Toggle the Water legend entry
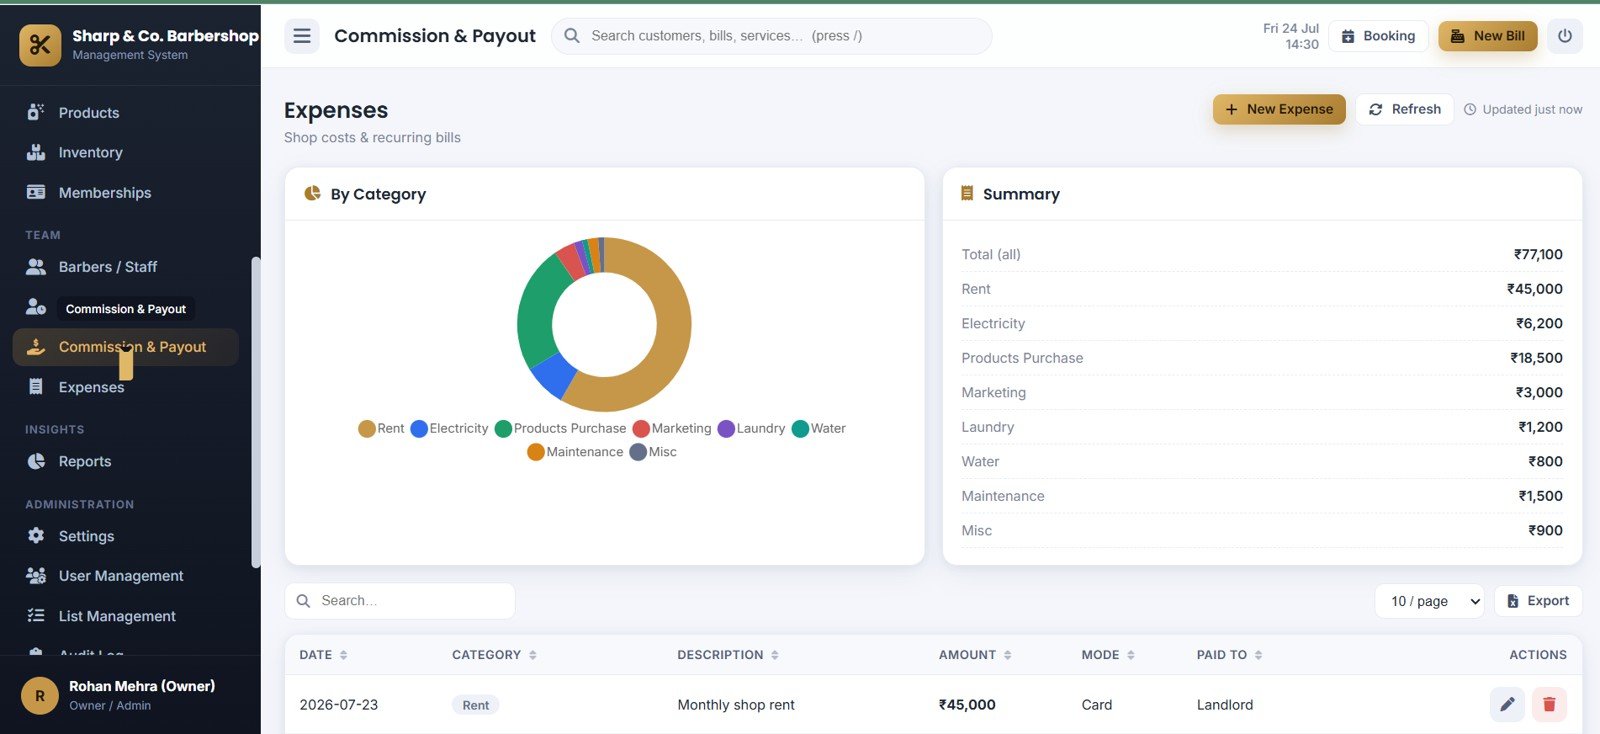This screenshot has width=1600, height=734. (x=818, y=428)
